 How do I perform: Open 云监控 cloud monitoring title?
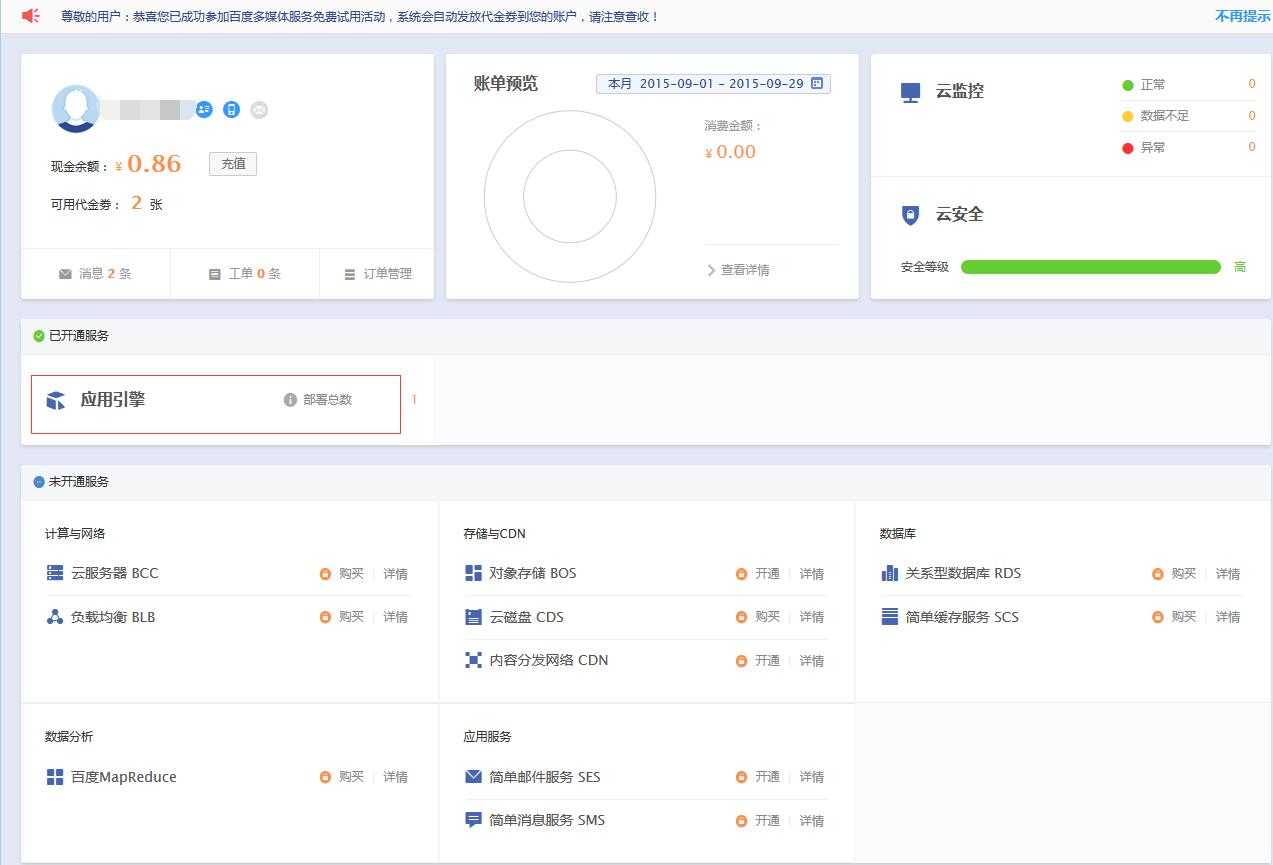point(960,91)
